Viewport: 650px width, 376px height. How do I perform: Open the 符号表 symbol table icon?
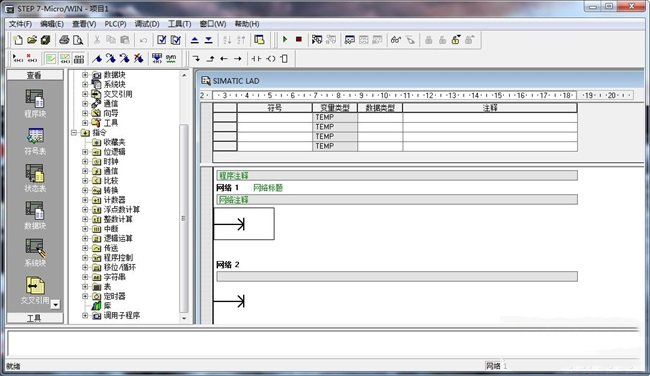pyautogui.click(x=35, y=141)
